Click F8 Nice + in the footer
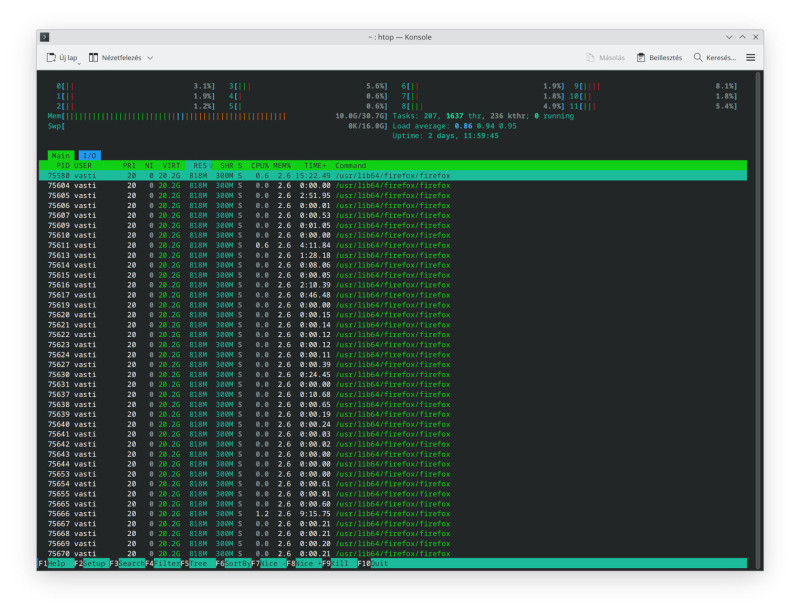The width and height of the screenshot is (800, 614). 304,563
